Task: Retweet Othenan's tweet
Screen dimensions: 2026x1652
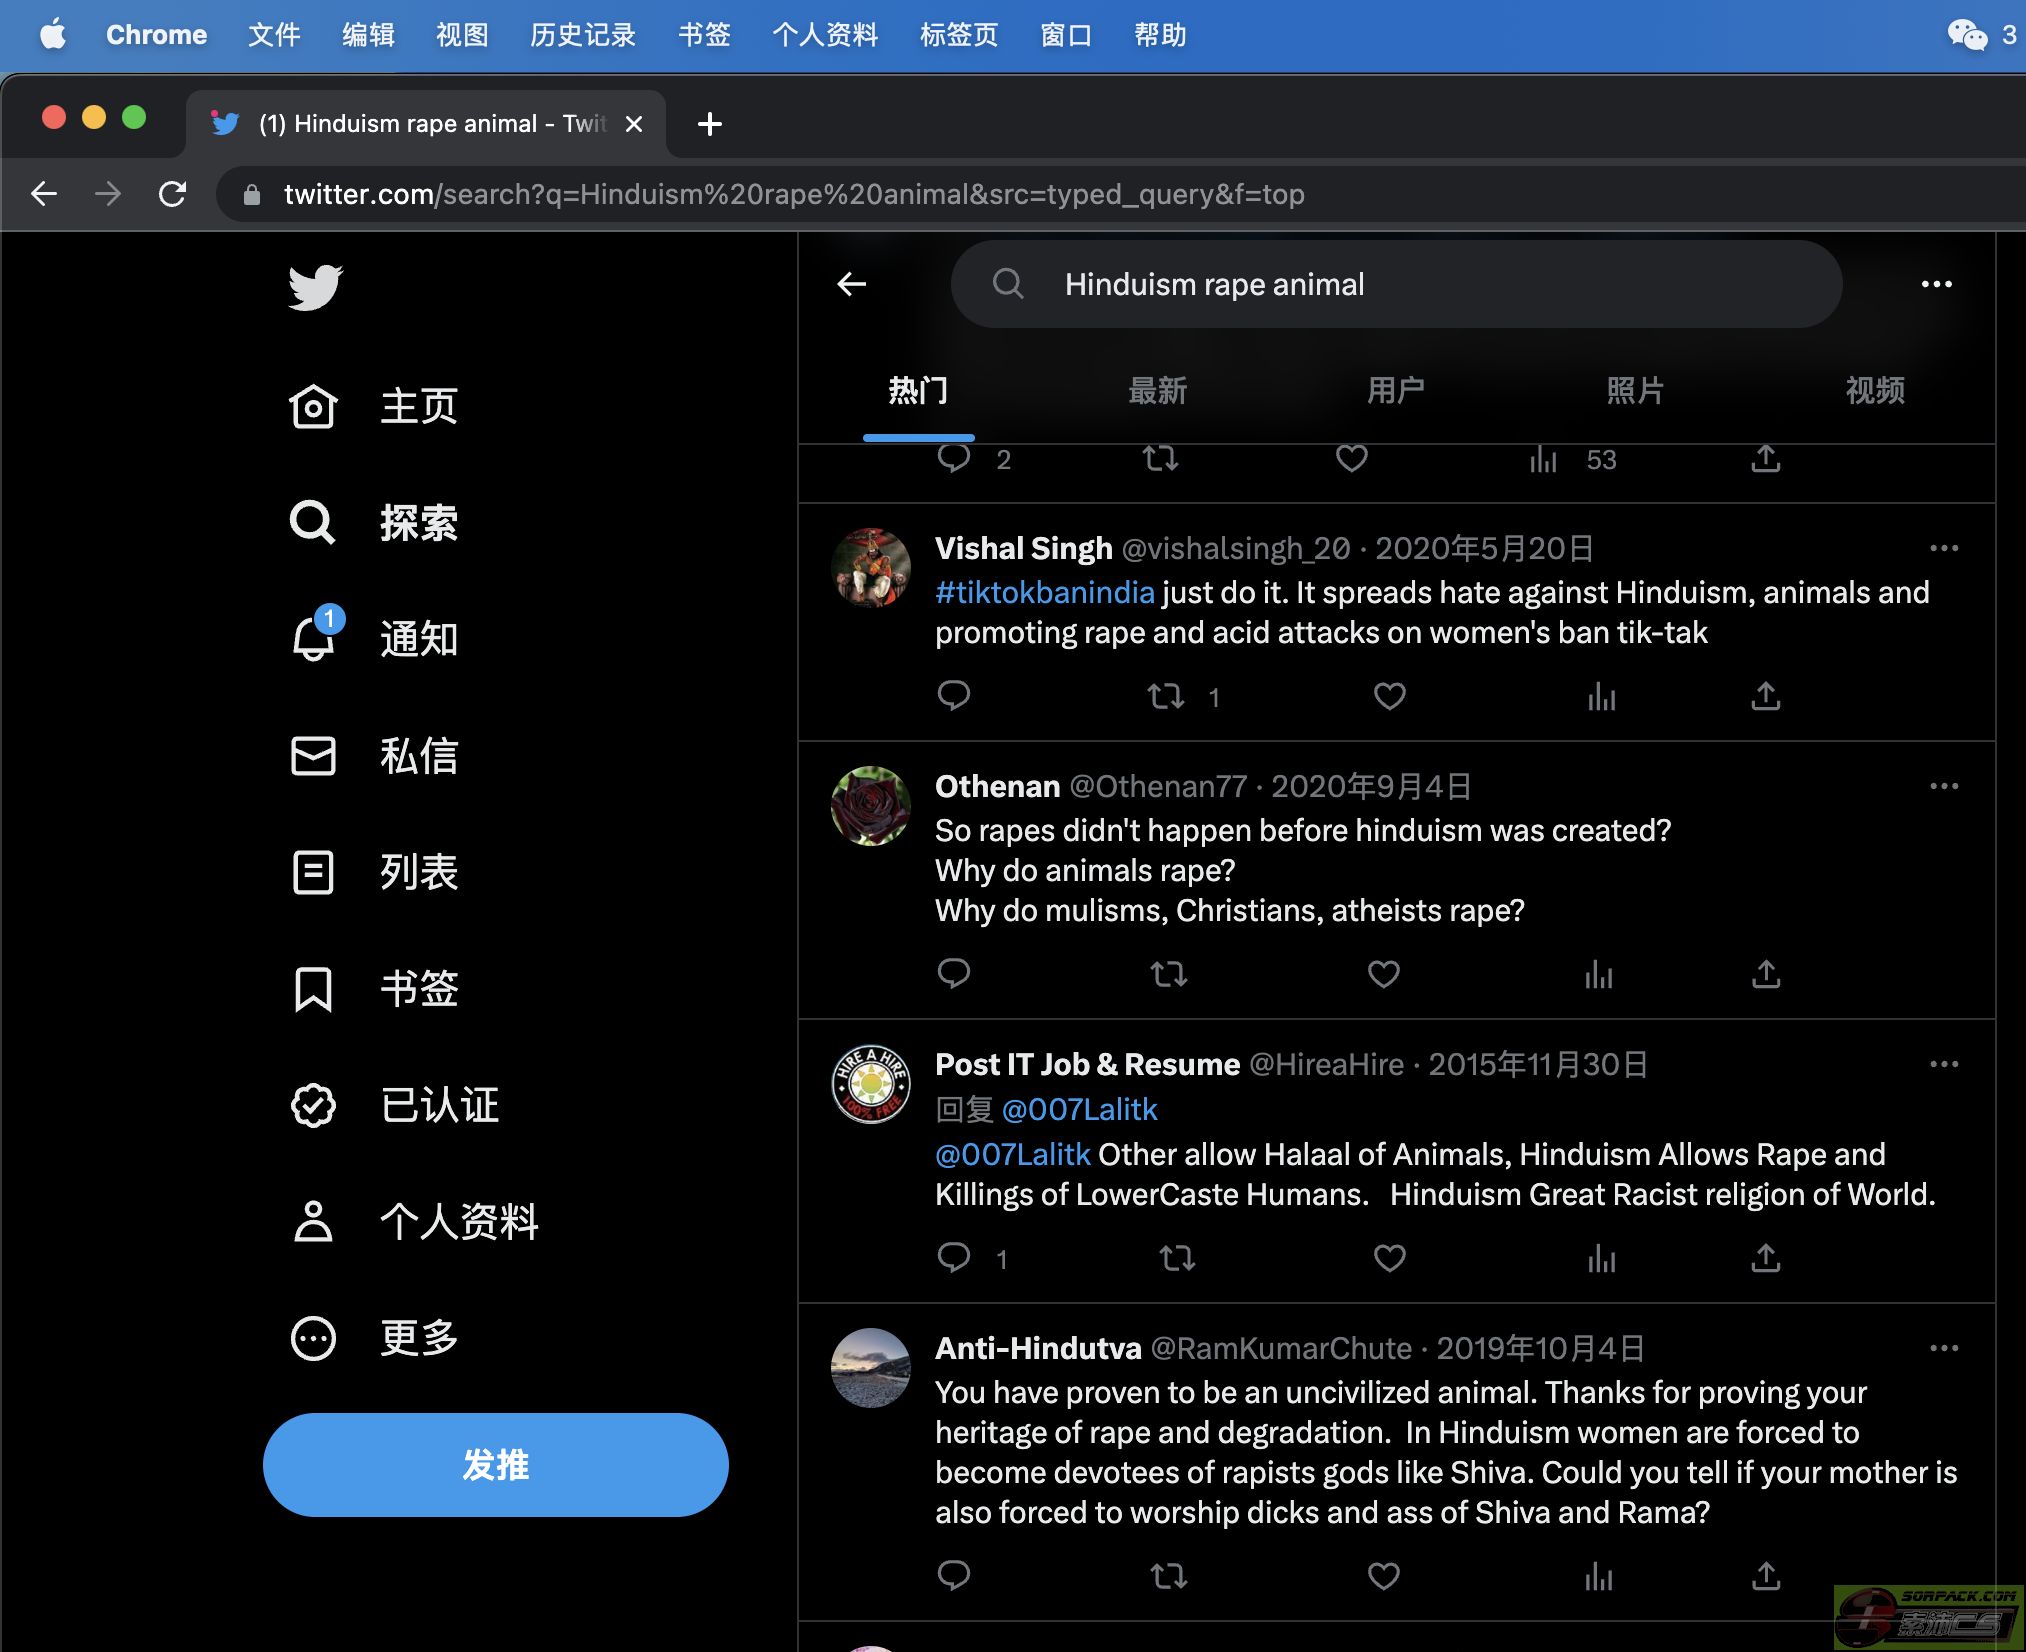Action: [1168, 974]
